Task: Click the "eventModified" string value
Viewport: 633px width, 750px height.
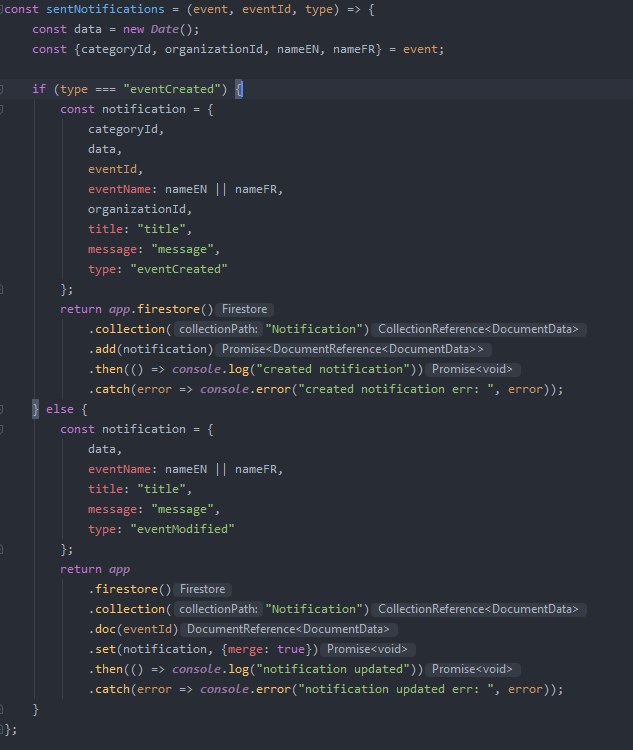Action: coord(182,529)
